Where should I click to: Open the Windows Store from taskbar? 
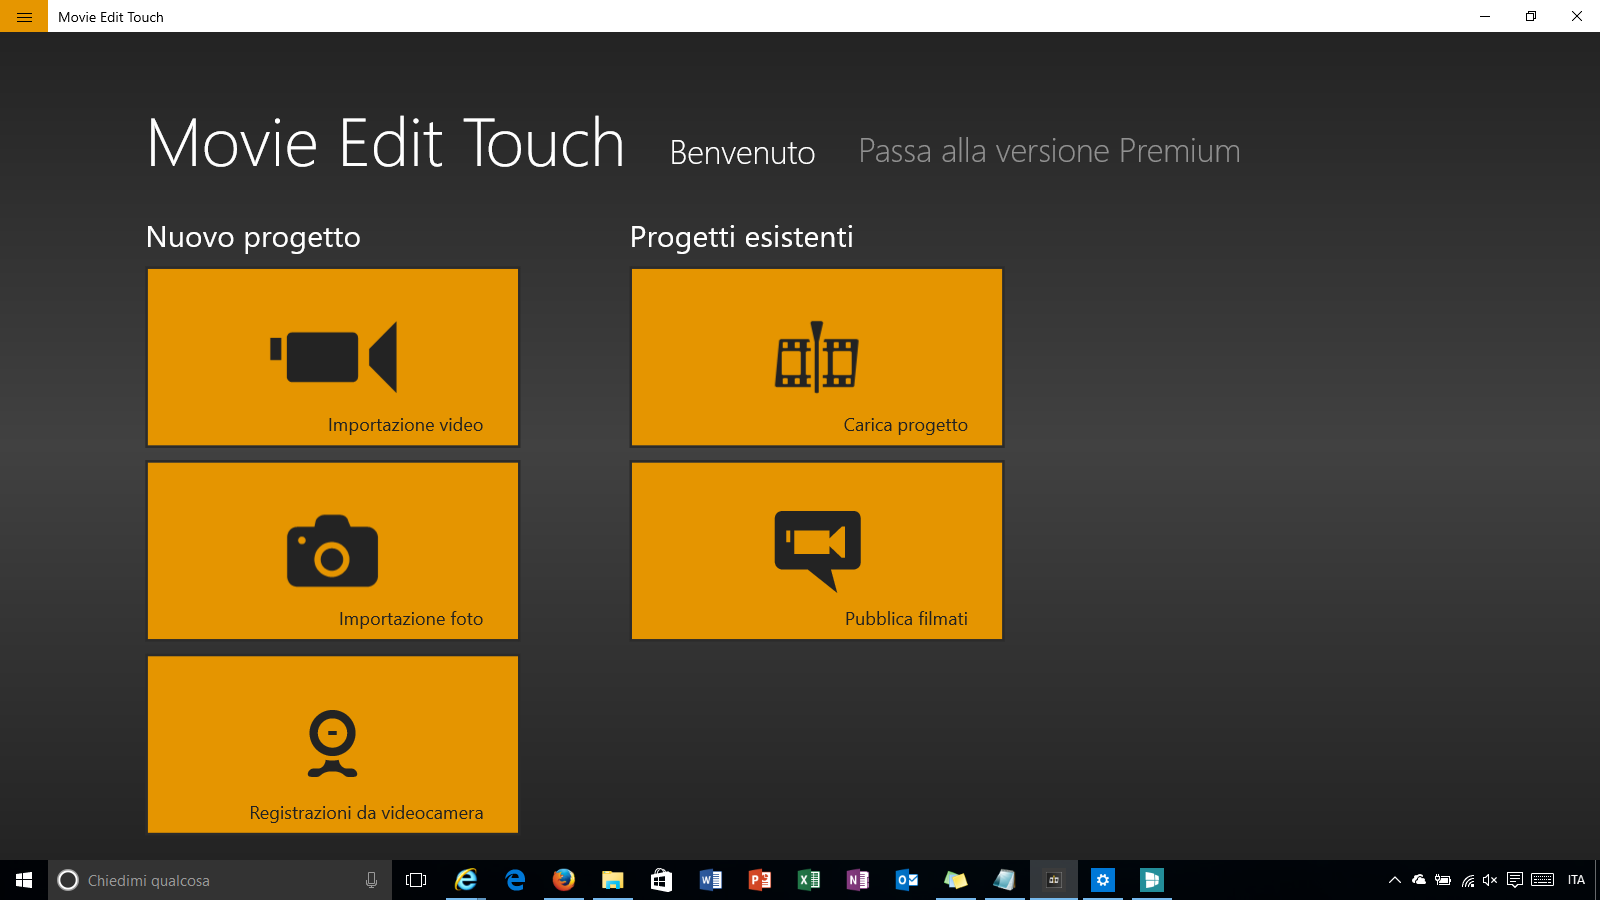coord(662,880)
